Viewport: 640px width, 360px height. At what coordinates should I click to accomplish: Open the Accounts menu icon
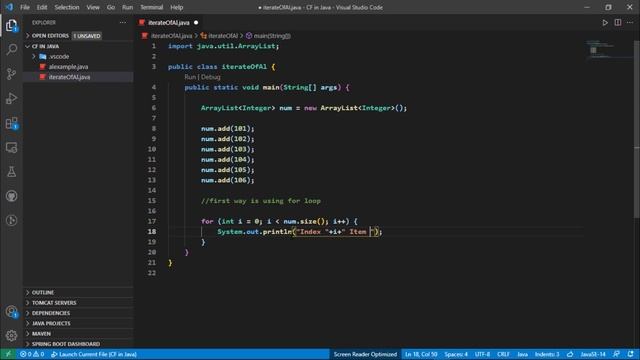coord(11,312)
